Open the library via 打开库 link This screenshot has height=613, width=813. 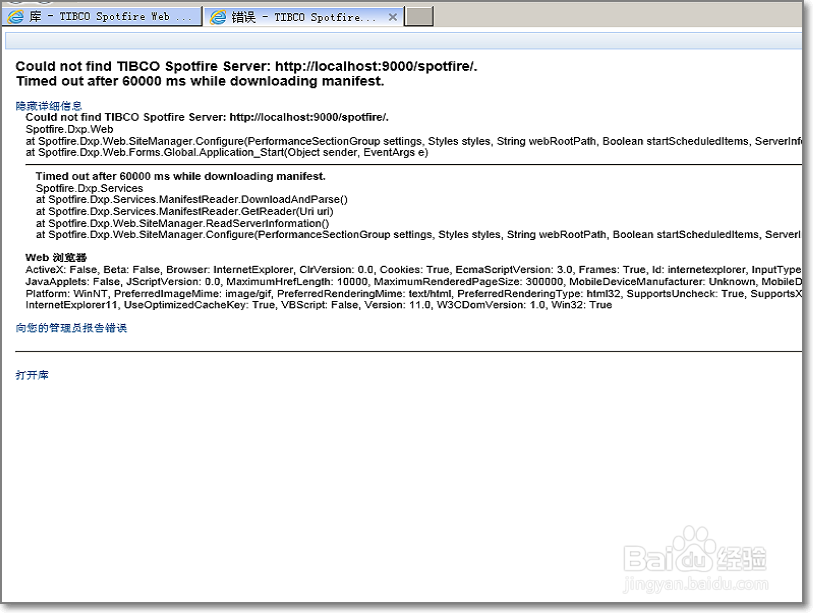click(x=32, y=375)
